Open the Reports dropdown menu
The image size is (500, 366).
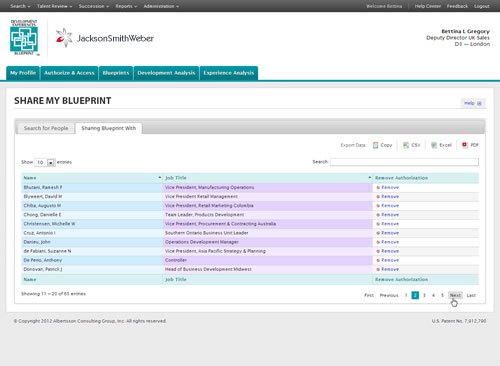[126, 6]
